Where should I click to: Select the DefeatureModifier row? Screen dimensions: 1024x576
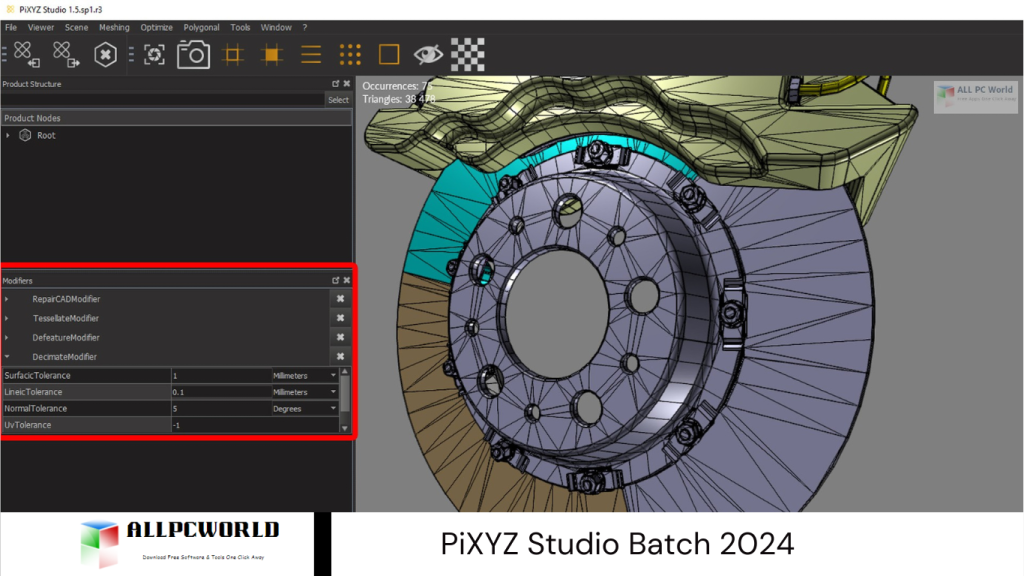167,338
